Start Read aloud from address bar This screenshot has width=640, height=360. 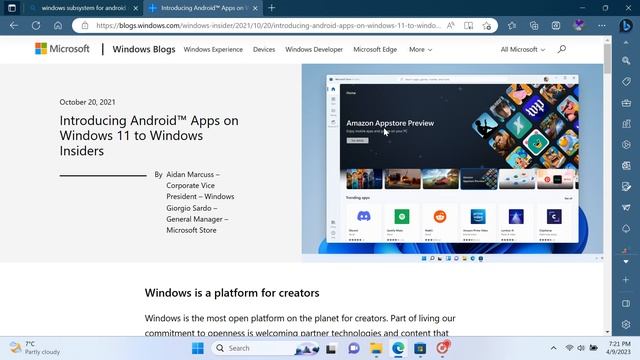point(451,25)
